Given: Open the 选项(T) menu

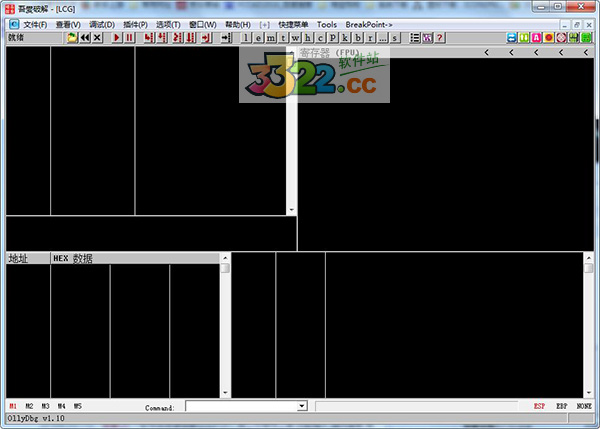Looking at the screenshot, I should (x=168, y=25).
